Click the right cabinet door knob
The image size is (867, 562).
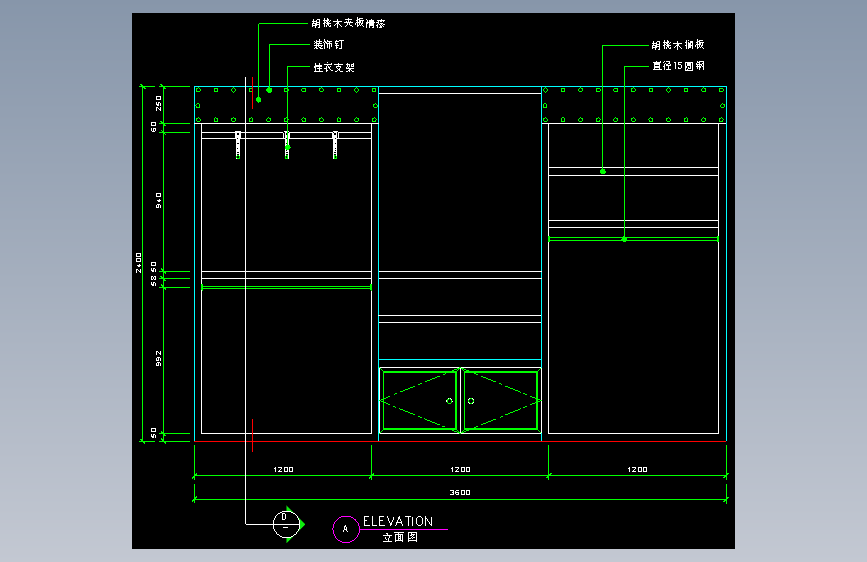[x=471, y=401]
